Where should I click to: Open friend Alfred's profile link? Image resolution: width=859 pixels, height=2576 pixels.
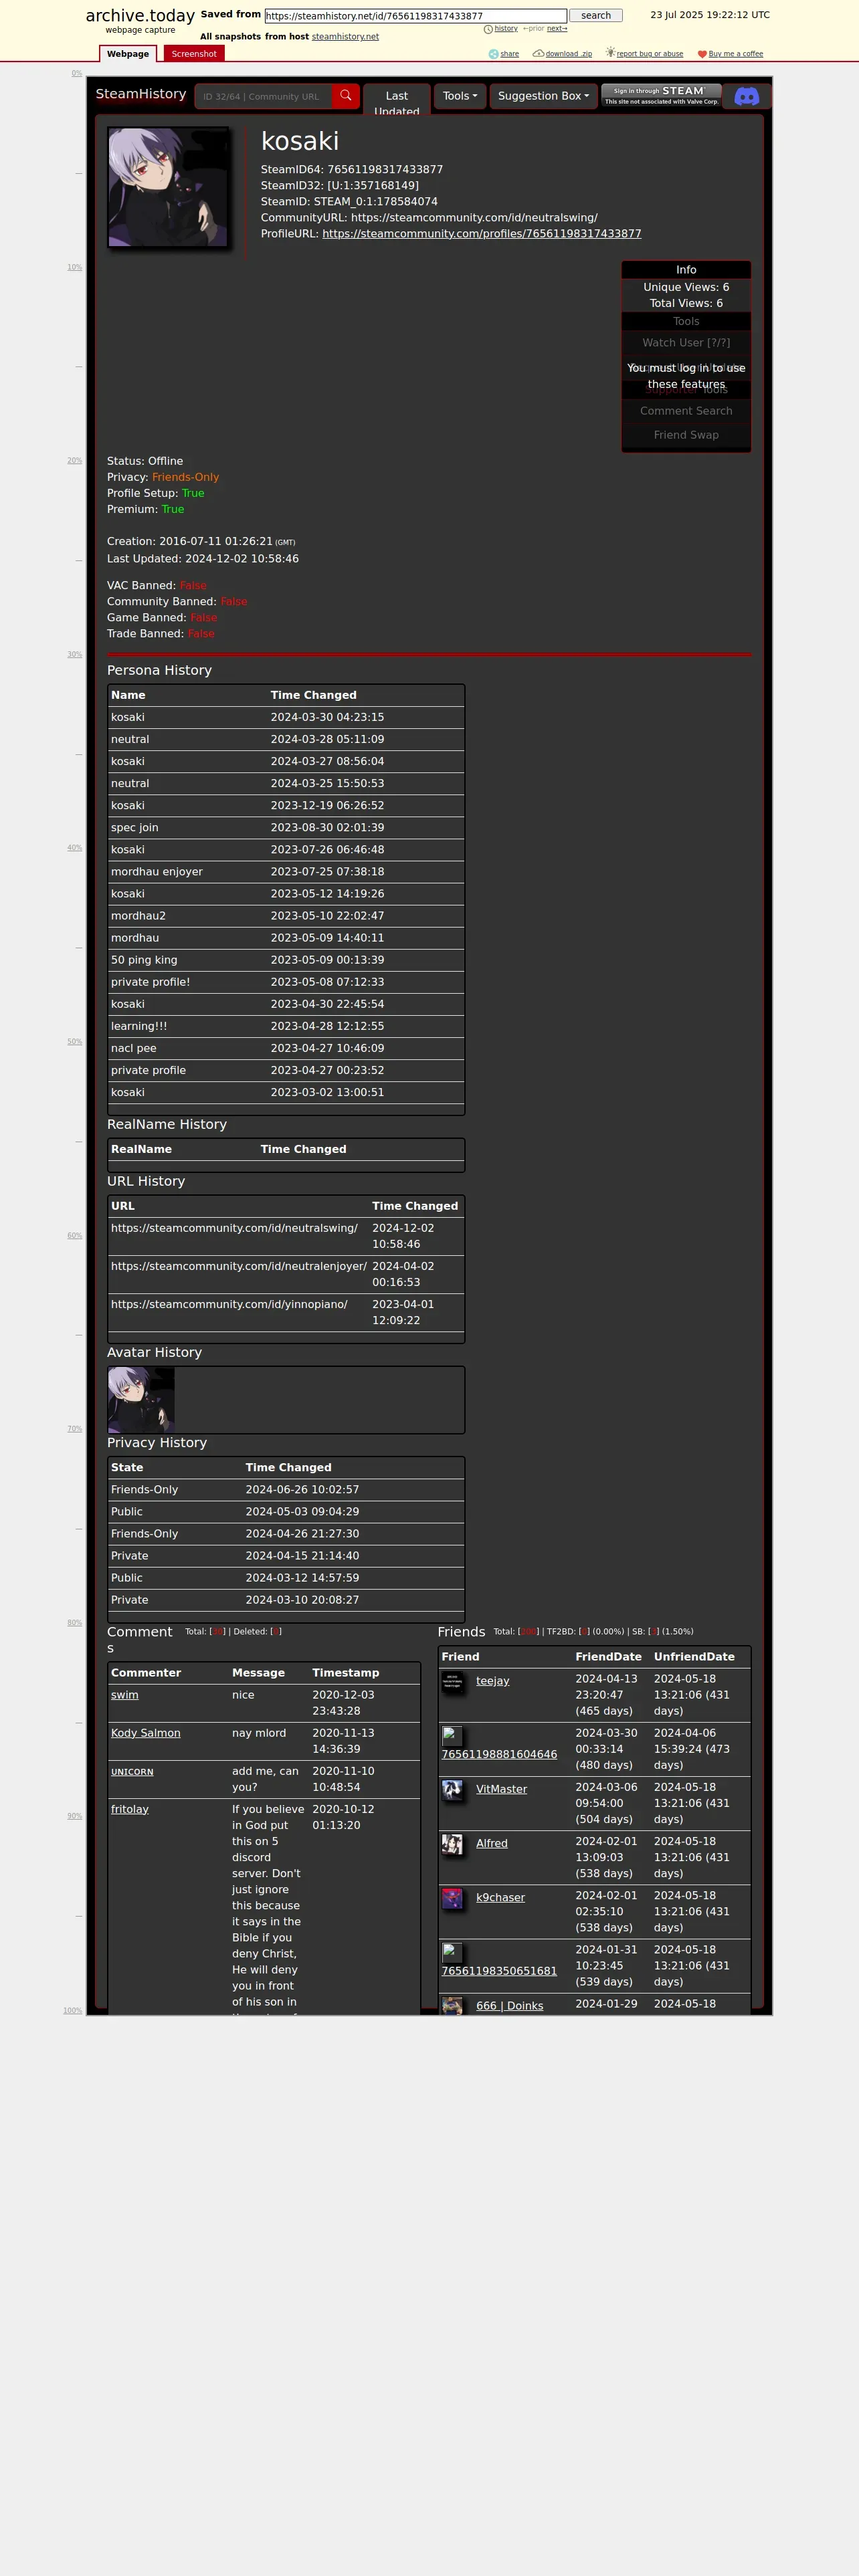[492, 1843]
